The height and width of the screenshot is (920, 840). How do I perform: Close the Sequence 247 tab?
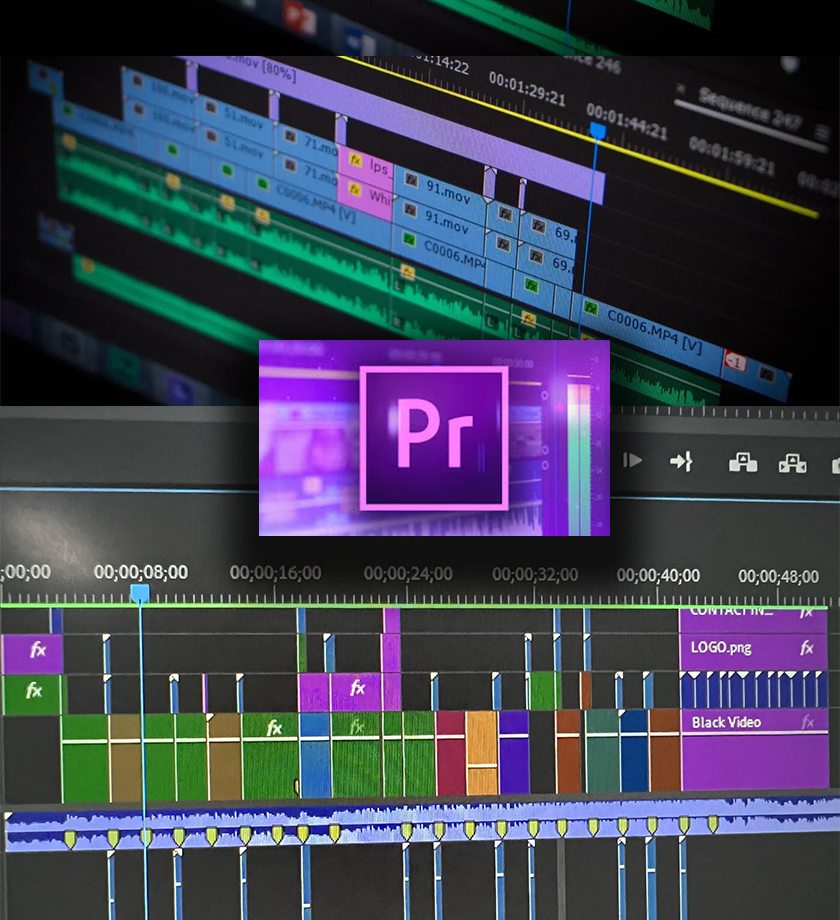tap(682, 89)
